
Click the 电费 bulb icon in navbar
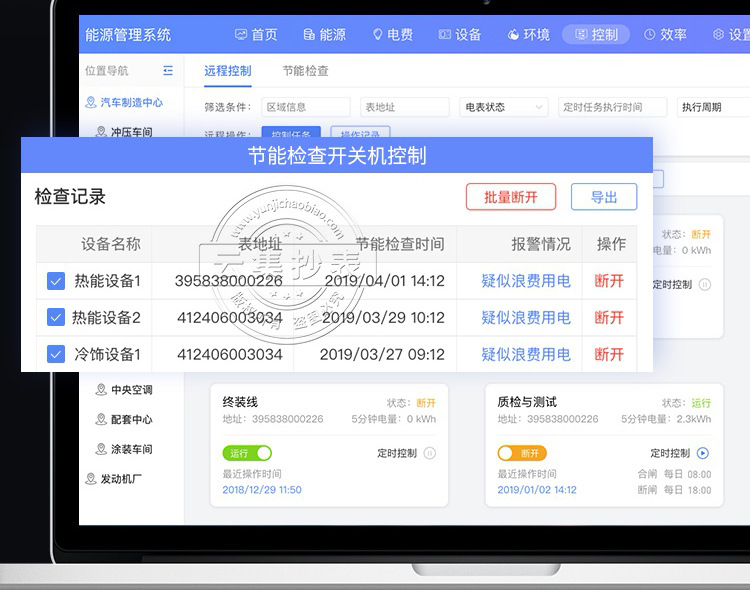click(x=378, y=34)
